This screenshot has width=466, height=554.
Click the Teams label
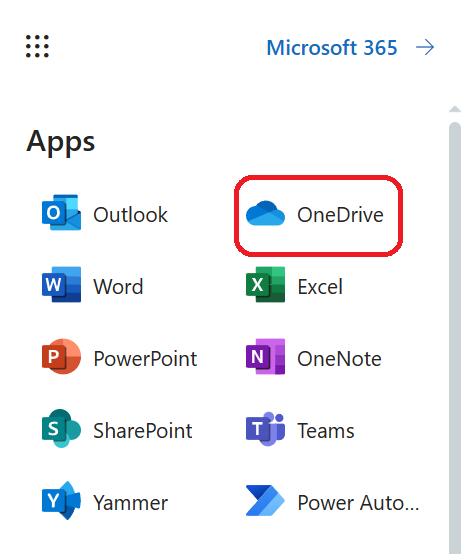pyautogui.click(x=326, y=431)
